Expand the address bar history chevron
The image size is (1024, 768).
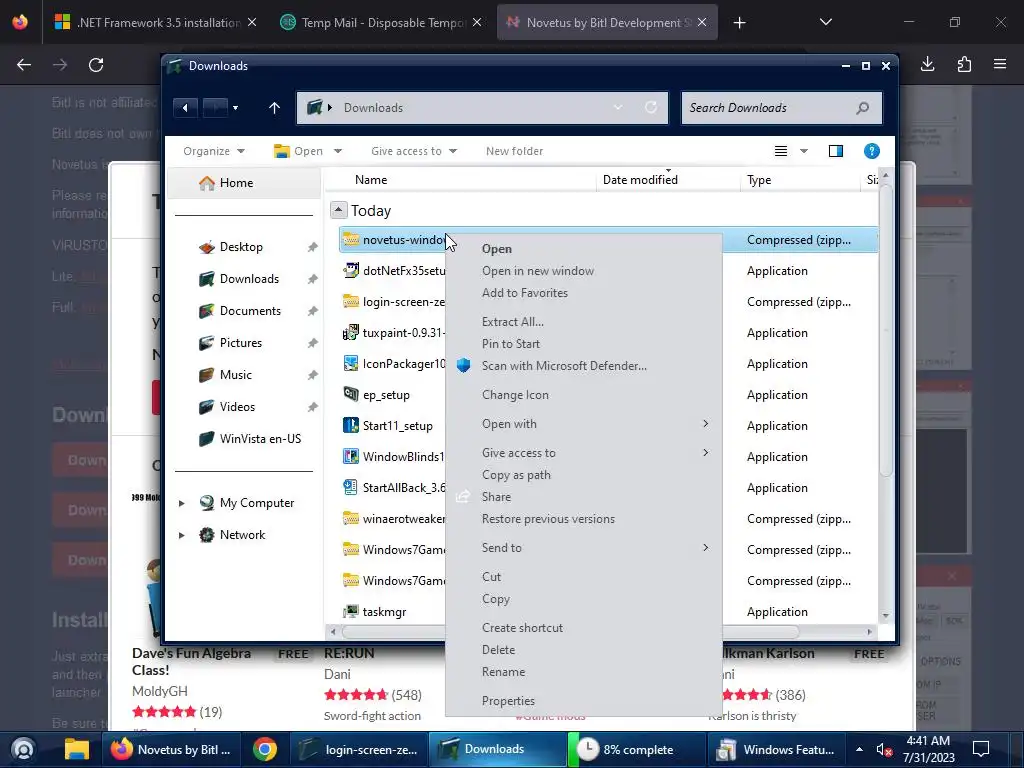pyautogui.click(x=617, y=108)
